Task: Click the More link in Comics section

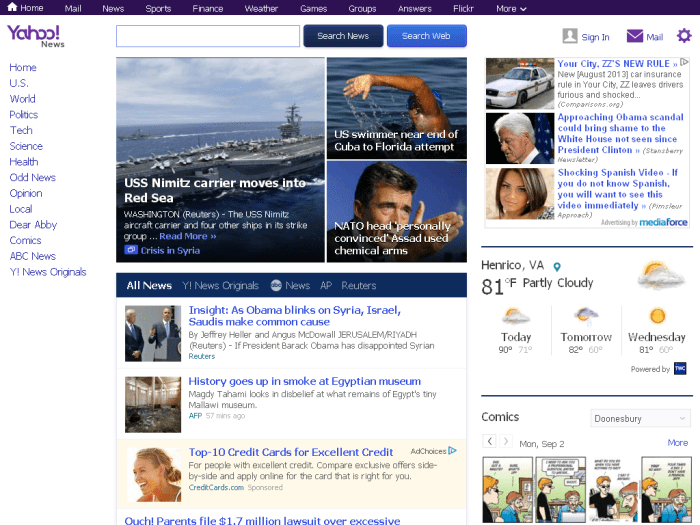Action: pyautogui.click(x=678, y=442)
